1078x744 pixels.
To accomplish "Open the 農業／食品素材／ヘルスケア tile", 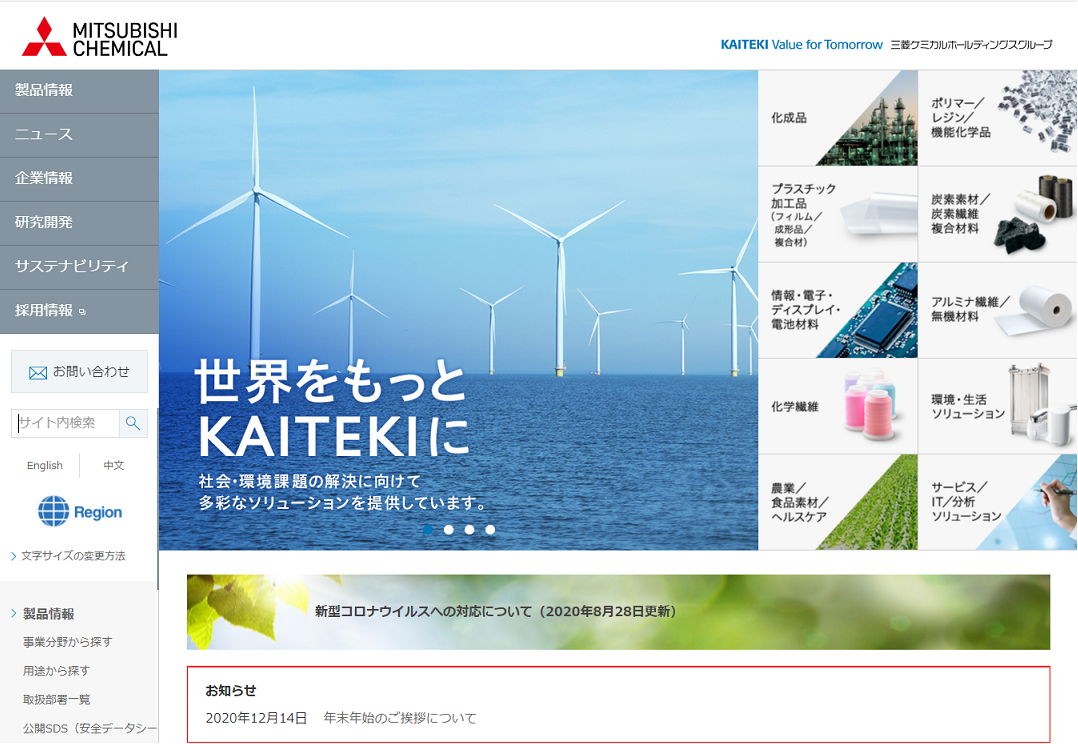I will tap(838, 502).
